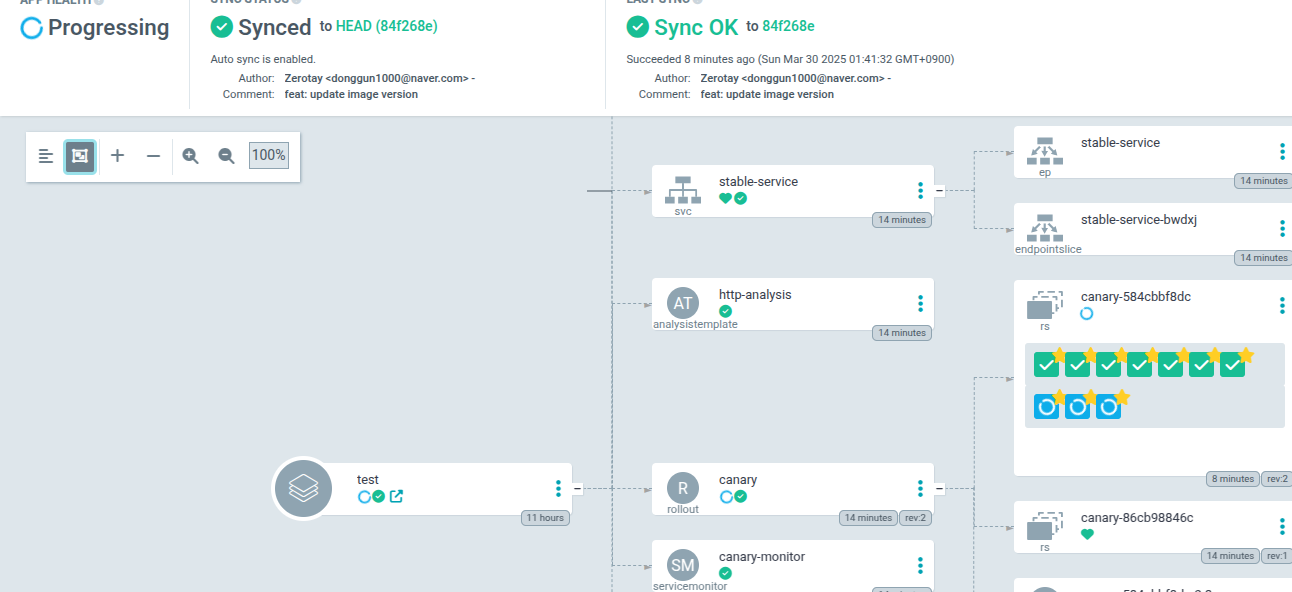Image resolution: width=1292 pixels, height=592 pixels.
Task: Click the compact nodes view icon
Action: click(46, 156)
